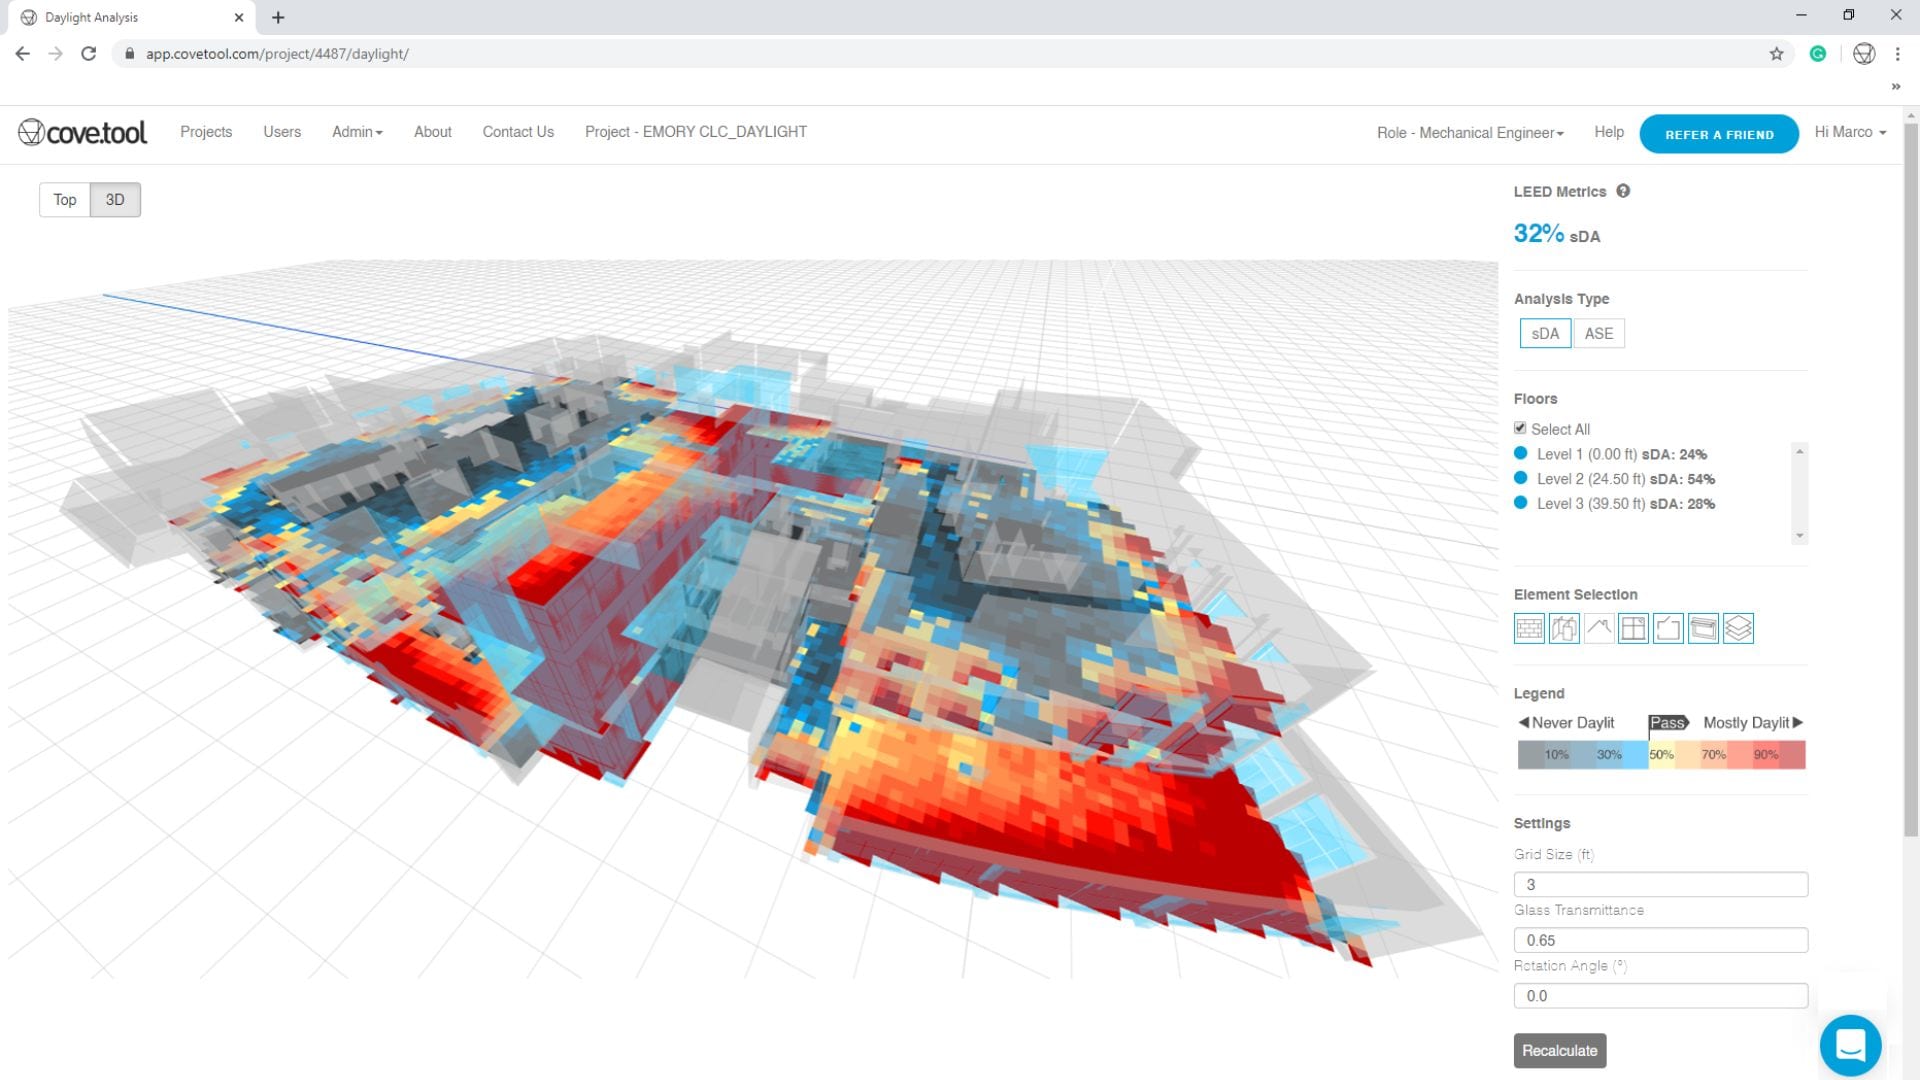This screenshot has height=1080, width=1920.
Task: Focus the Glass Transmittance input field
Action: 1661,940
